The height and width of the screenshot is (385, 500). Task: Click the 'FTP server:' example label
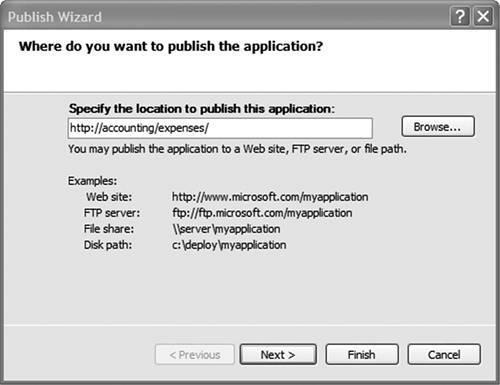tap(112, 213)
